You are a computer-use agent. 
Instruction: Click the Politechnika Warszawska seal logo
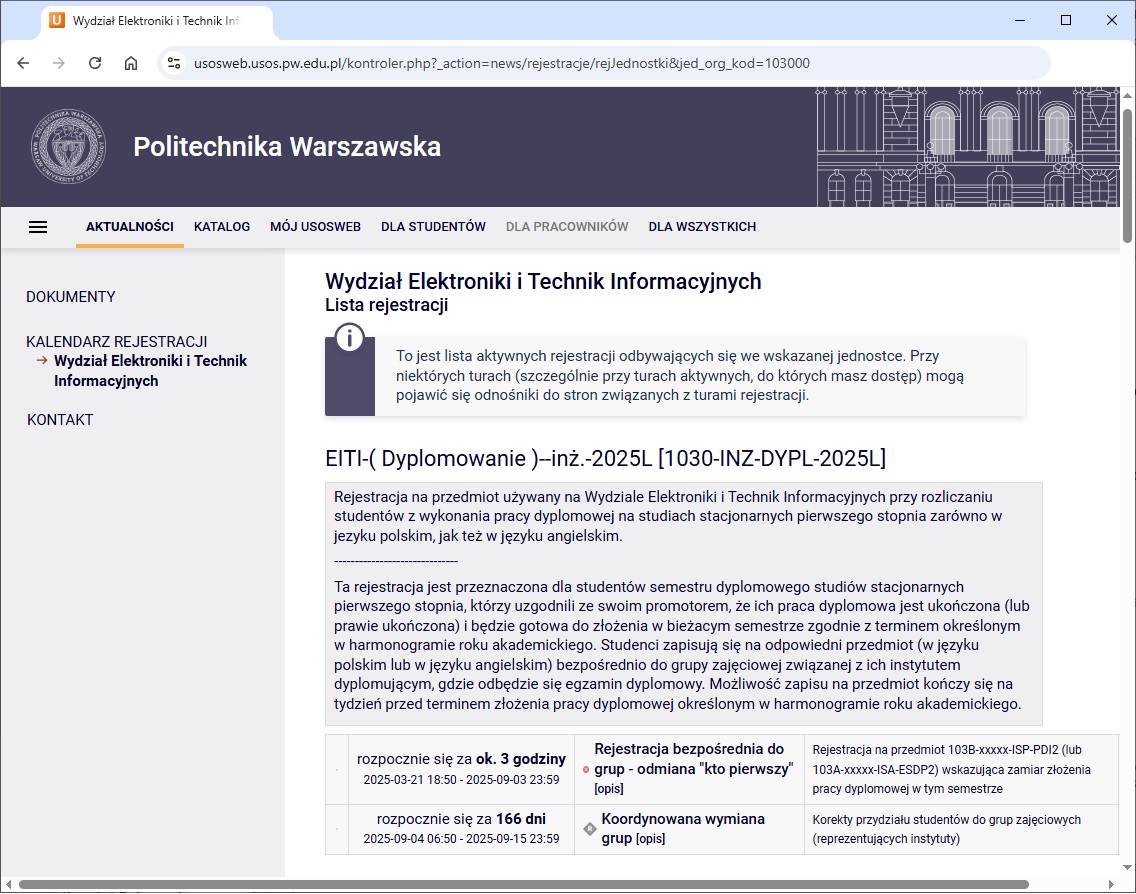tap(68, 146)
